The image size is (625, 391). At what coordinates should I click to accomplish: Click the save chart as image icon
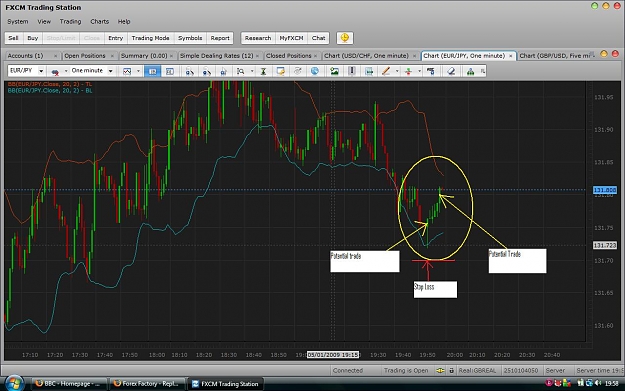point(334,71)
